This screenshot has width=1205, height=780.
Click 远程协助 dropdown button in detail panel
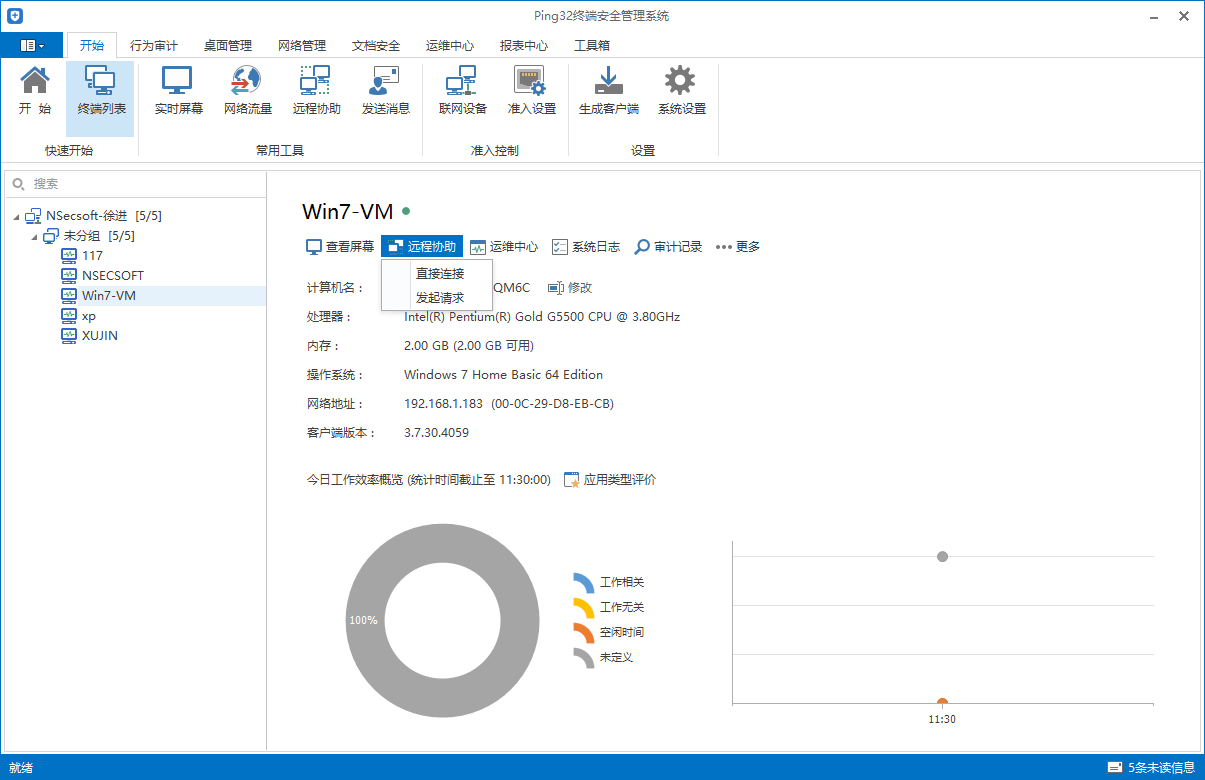[422, 246]
